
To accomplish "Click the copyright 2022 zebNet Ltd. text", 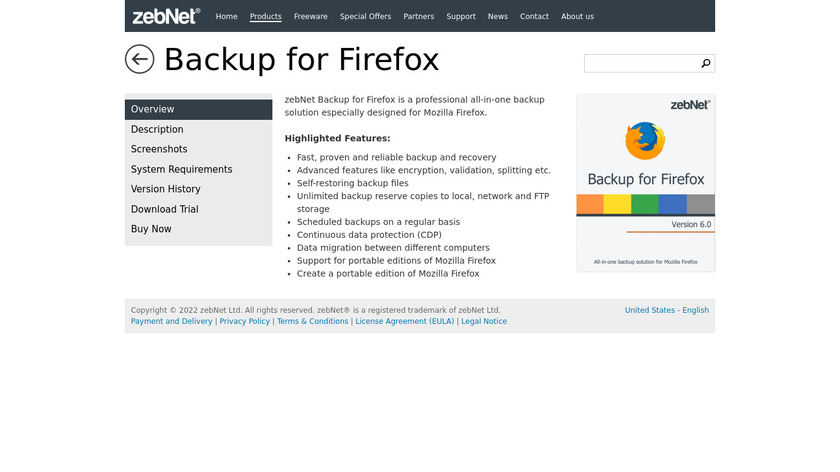I will coord(316,310).
